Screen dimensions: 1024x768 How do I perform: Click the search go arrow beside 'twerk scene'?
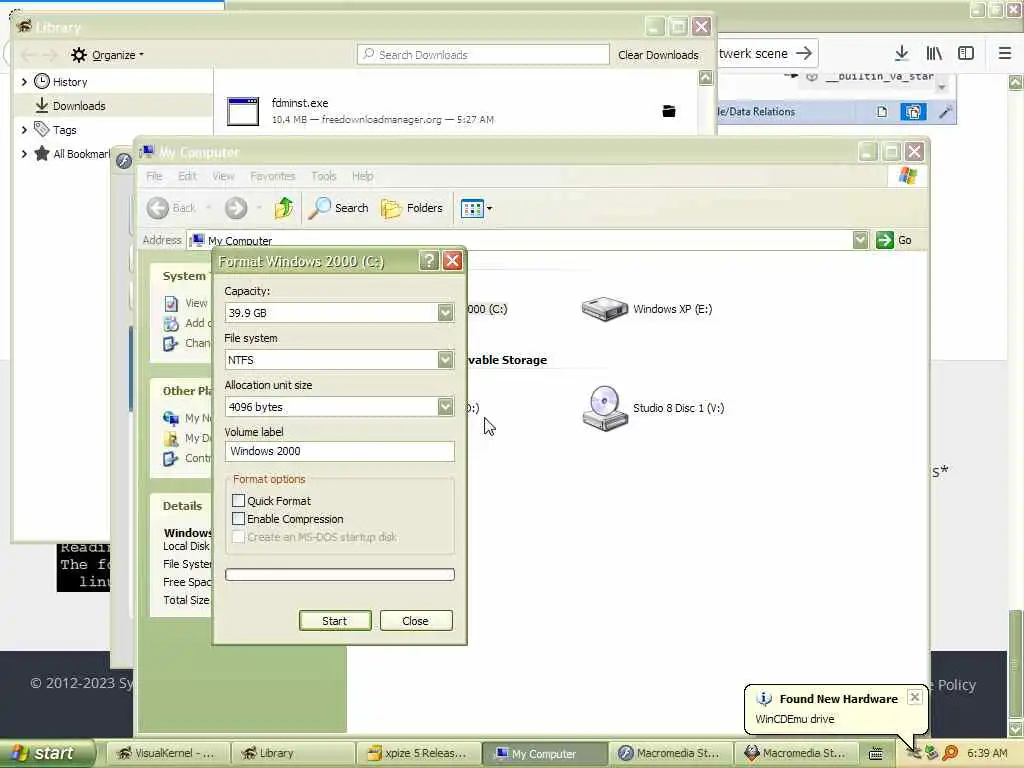coord(804,54)
